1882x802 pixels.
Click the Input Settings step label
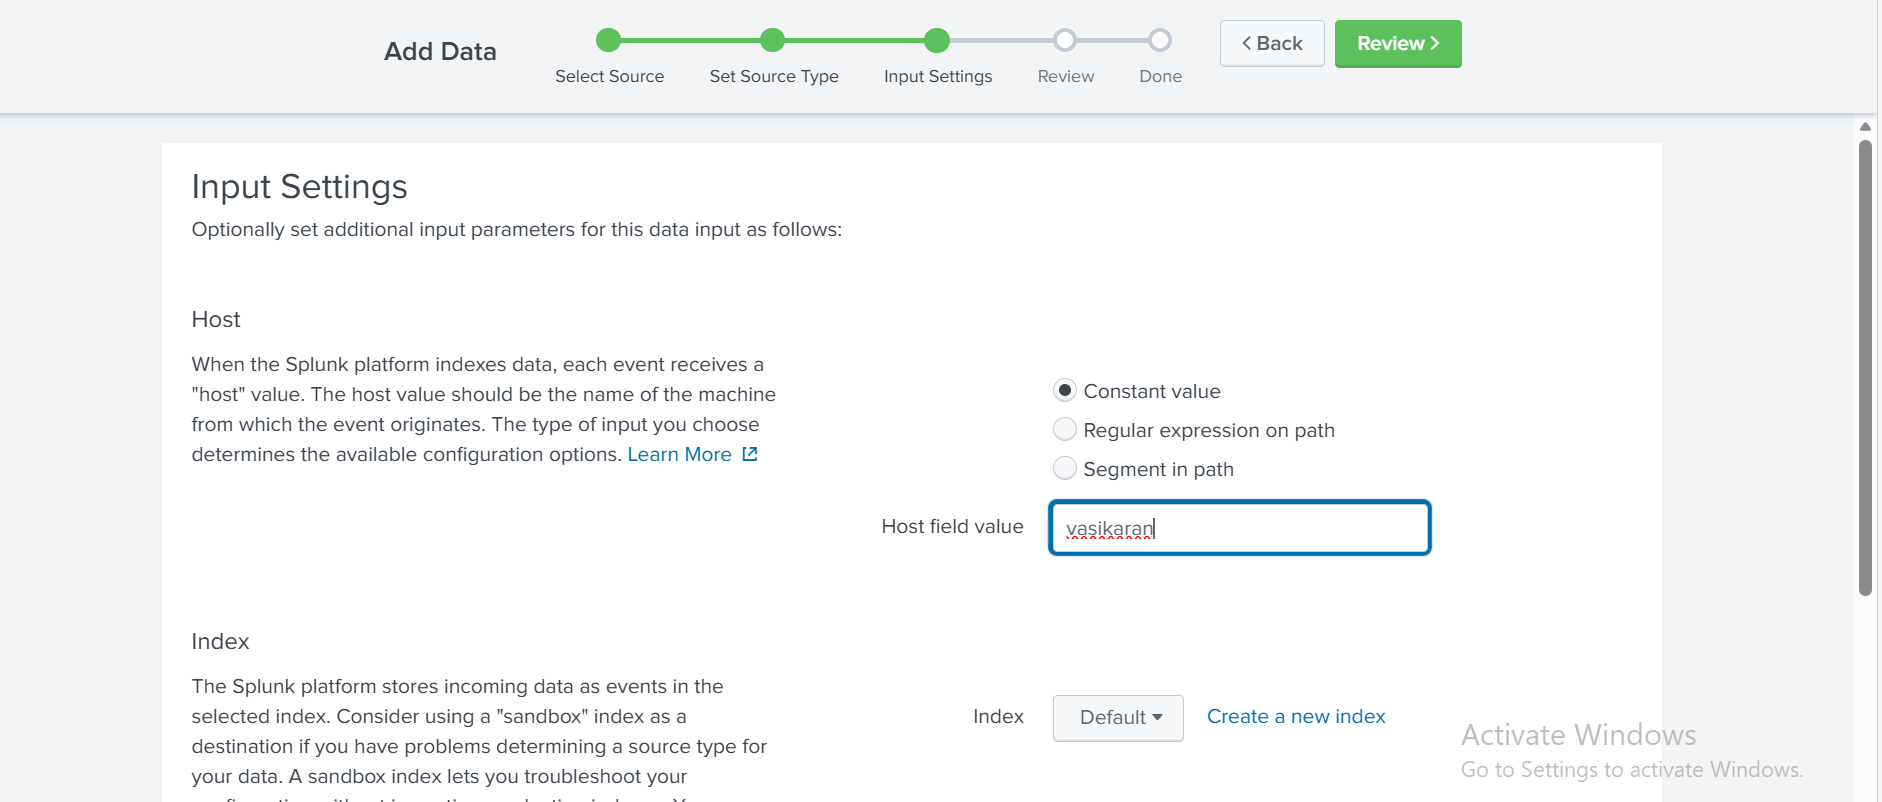pos(938,77)
